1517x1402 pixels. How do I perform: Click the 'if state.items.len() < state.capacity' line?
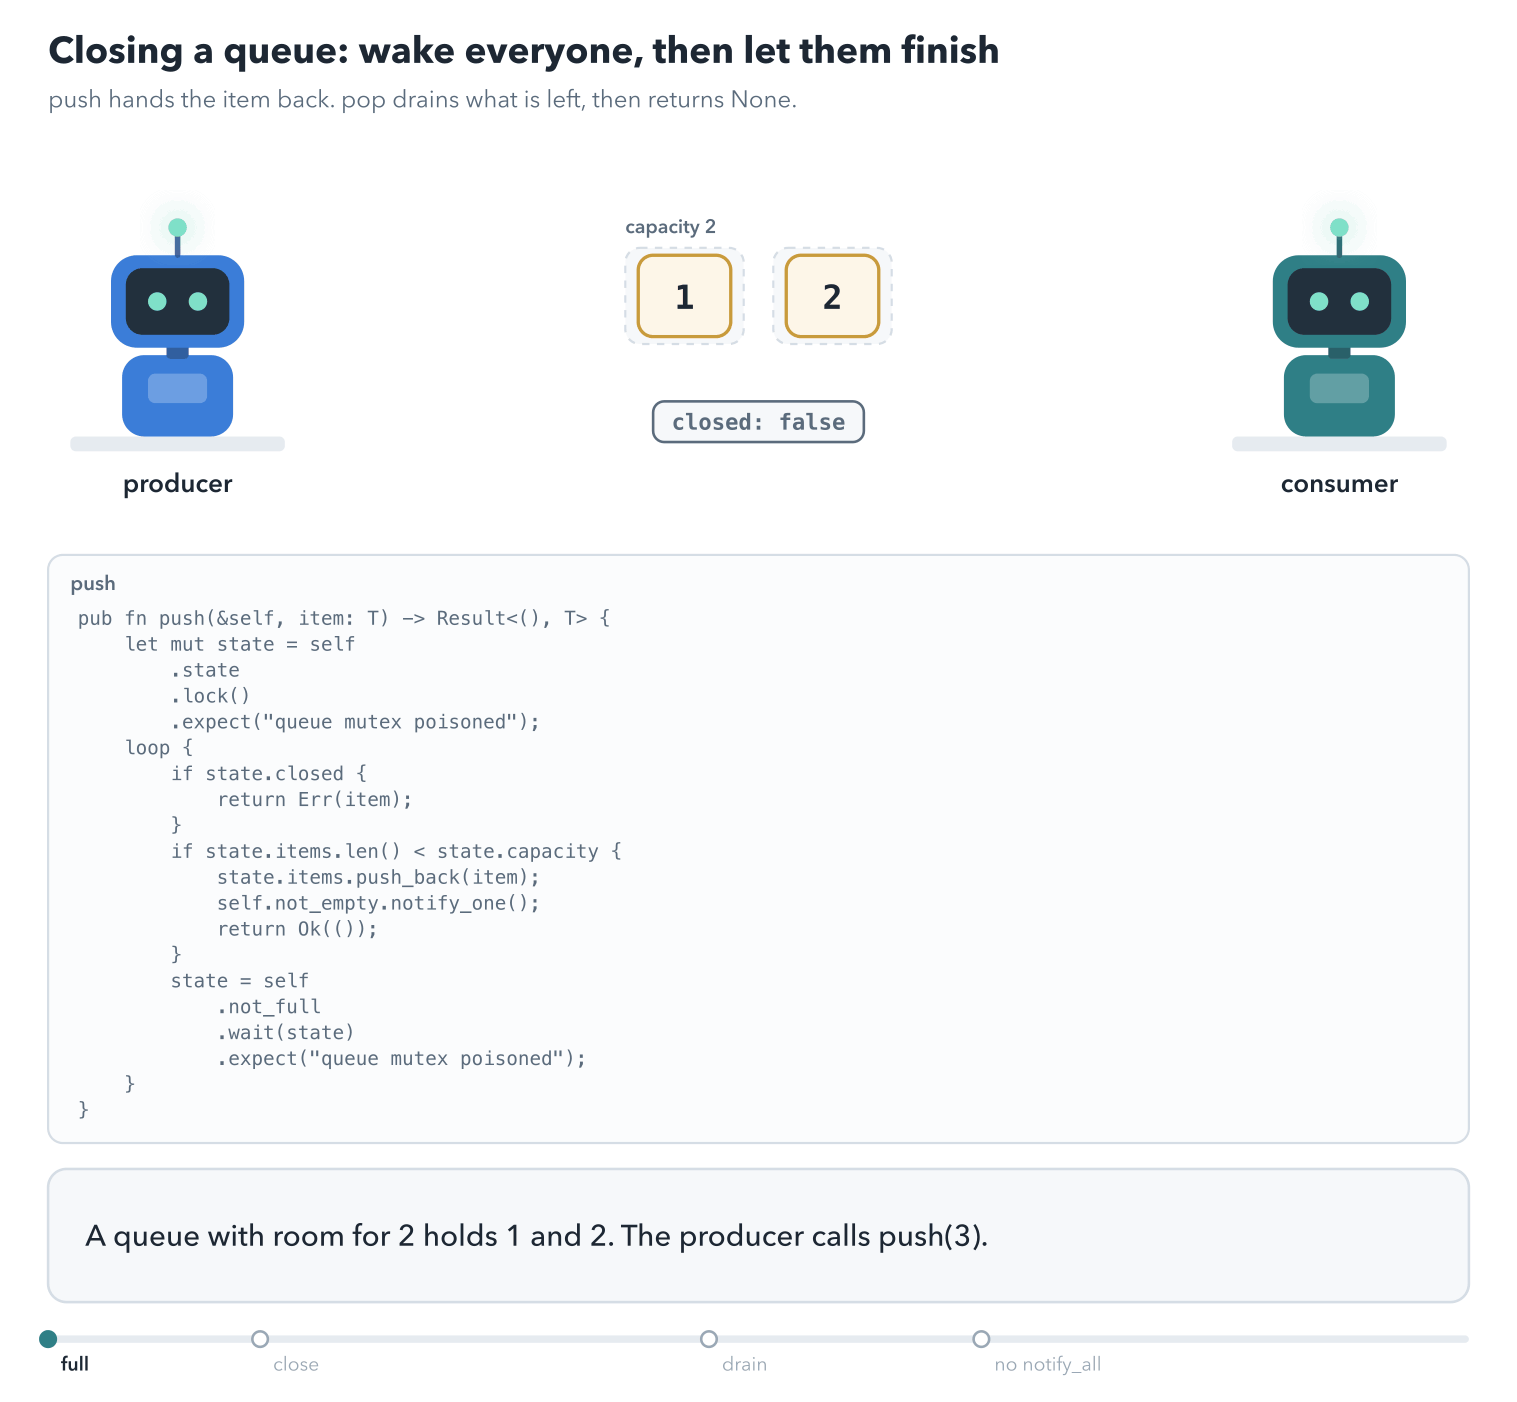(396, 851)
